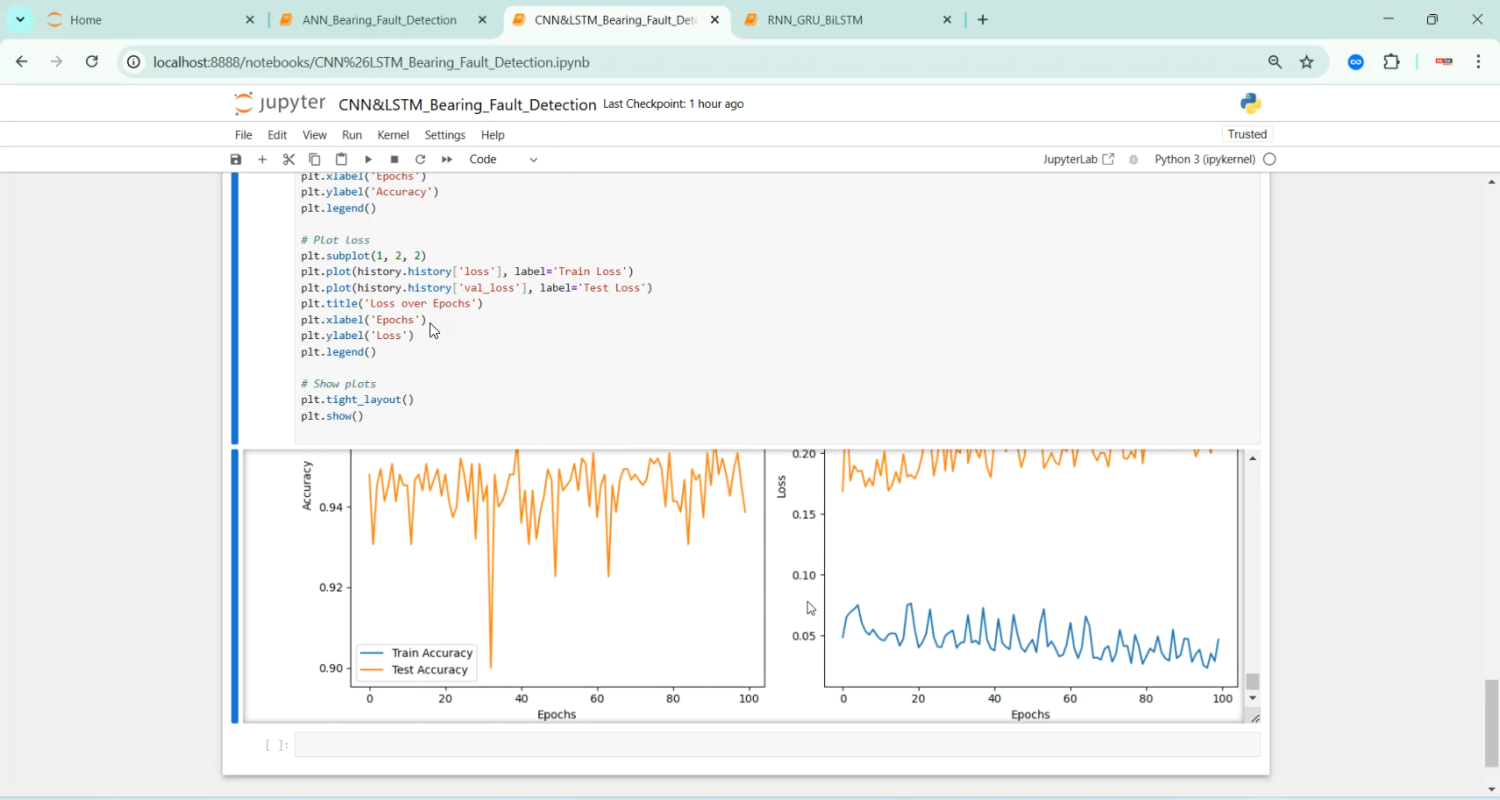Open the Run menu

click(x=352, y=135)
